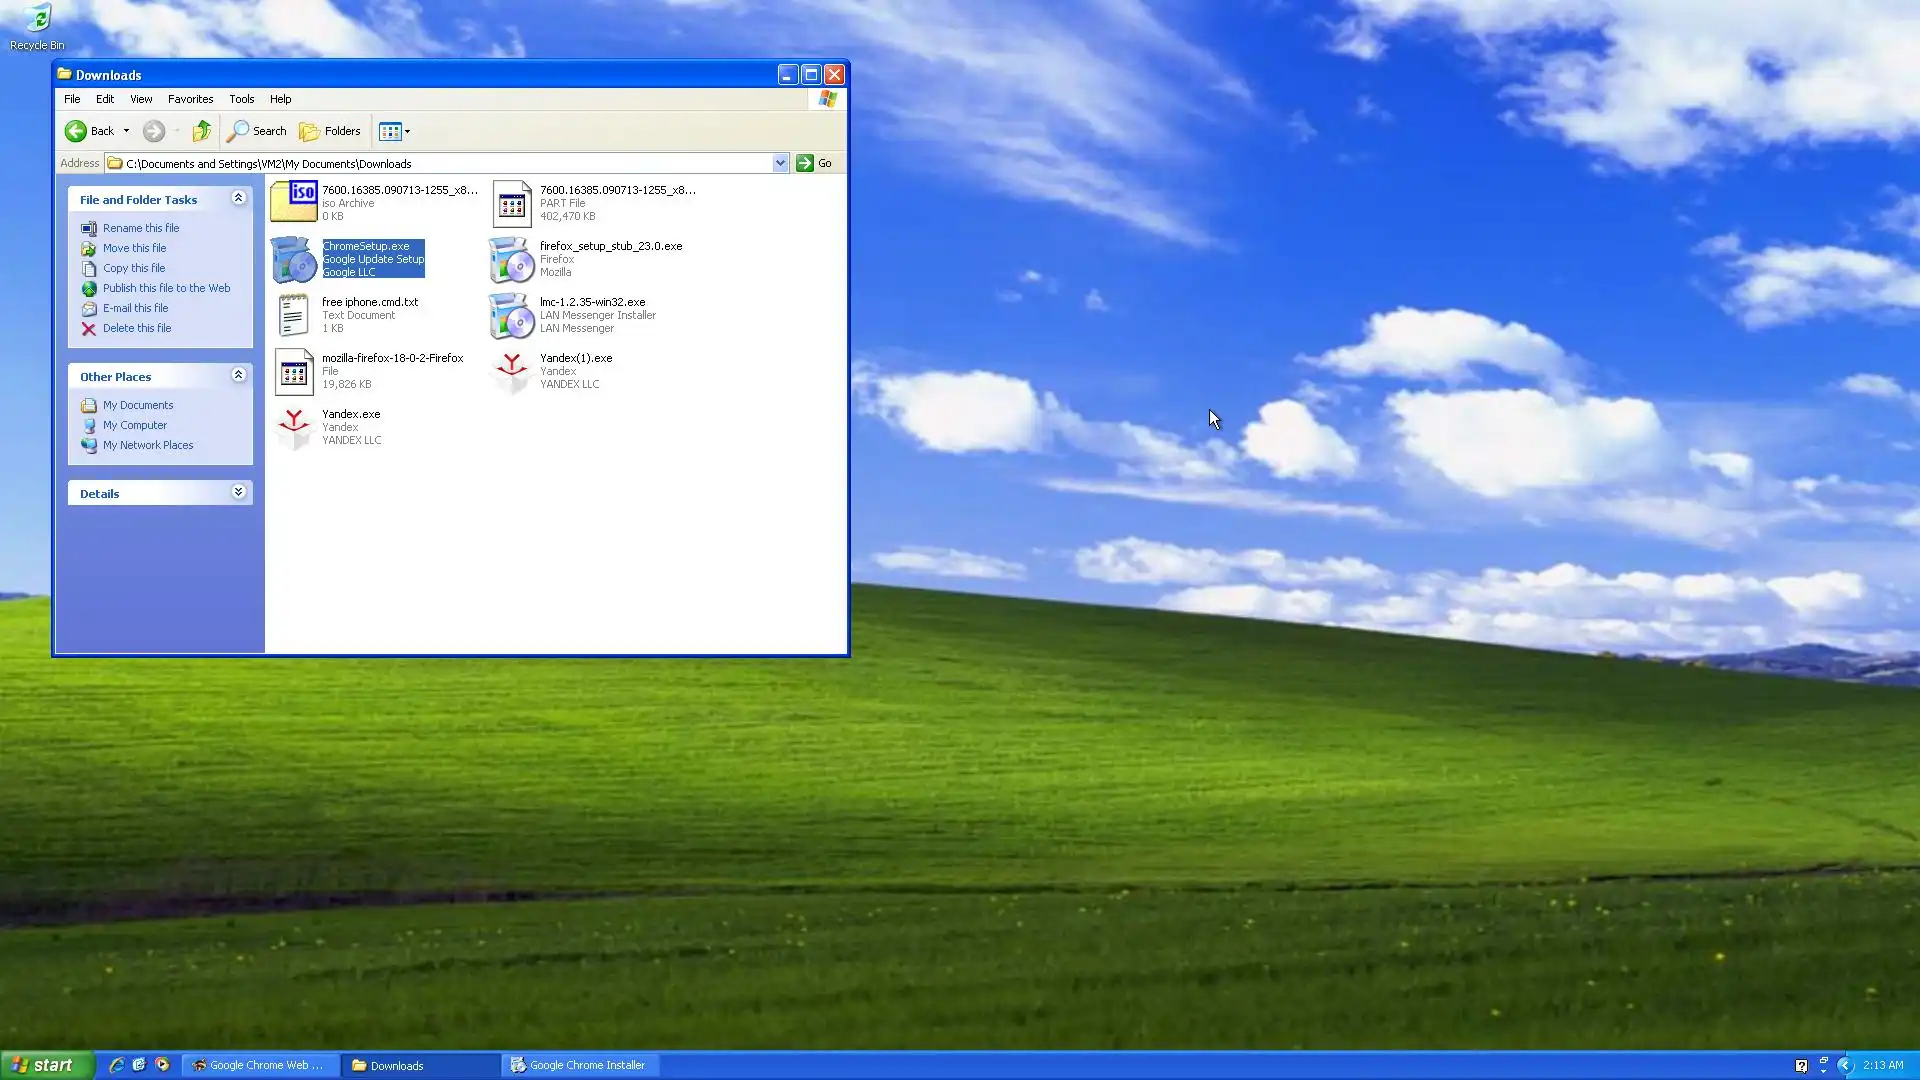This screenshot has height=1080, width=1920.
Task: Collapse the File and Folder Tasks panel
Action: [238, 198]
